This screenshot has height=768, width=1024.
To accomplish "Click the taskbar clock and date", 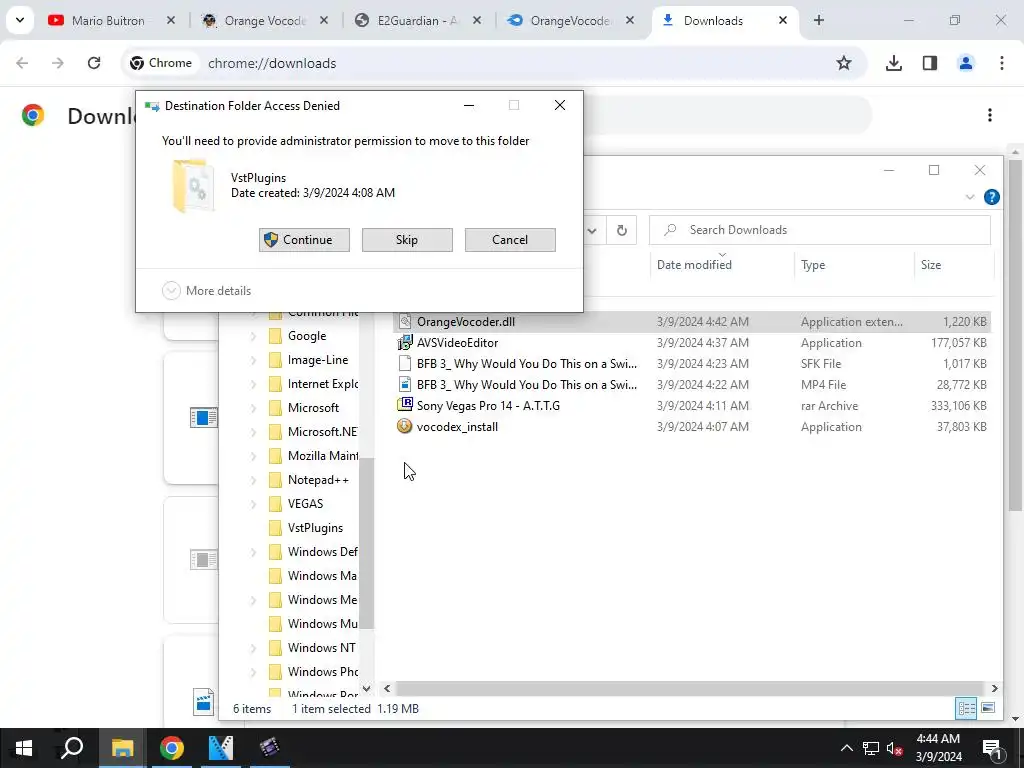I will pos(938,748).
